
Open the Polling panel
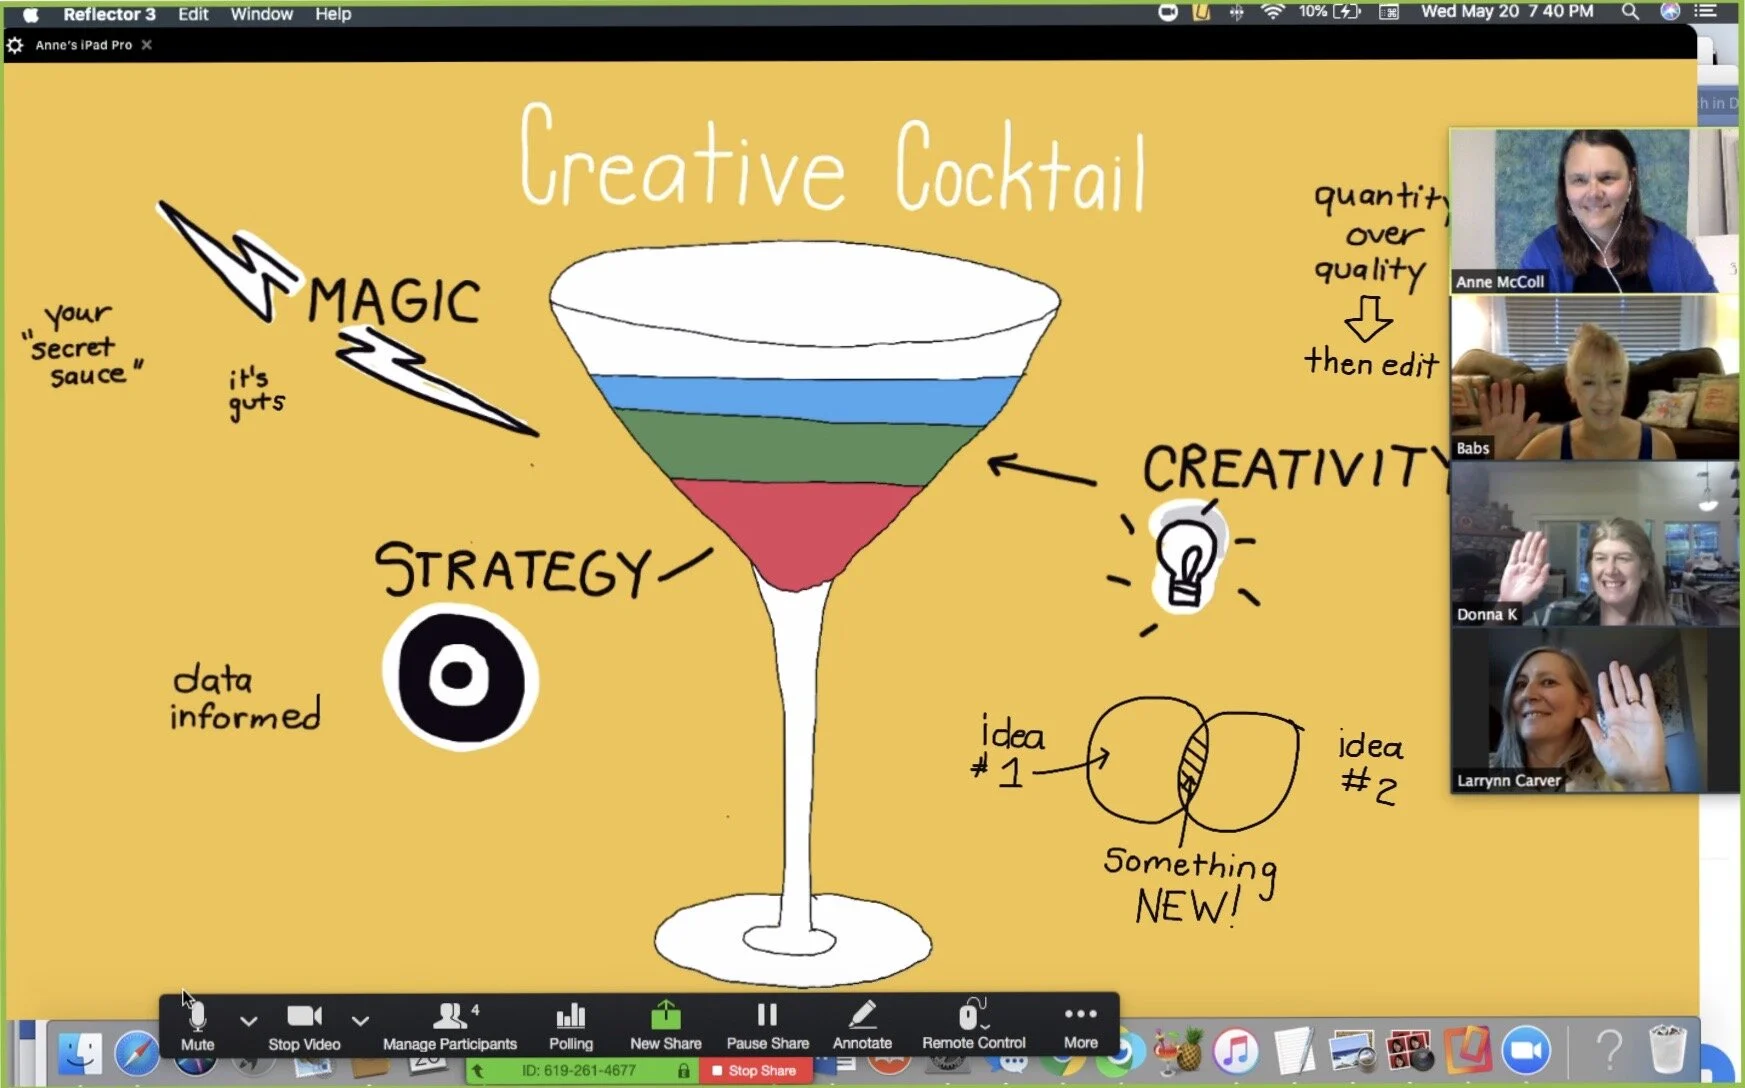pos(570,1025)
